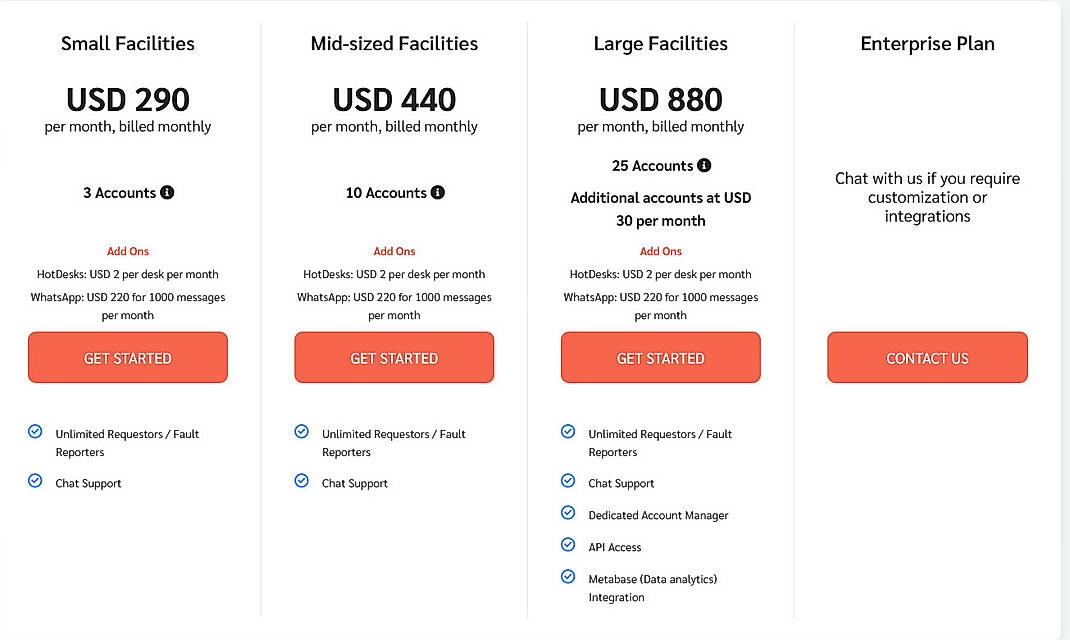
Task: Click the checkmark beside API Access
Action: pyautogui.click(x=568, y=546)
